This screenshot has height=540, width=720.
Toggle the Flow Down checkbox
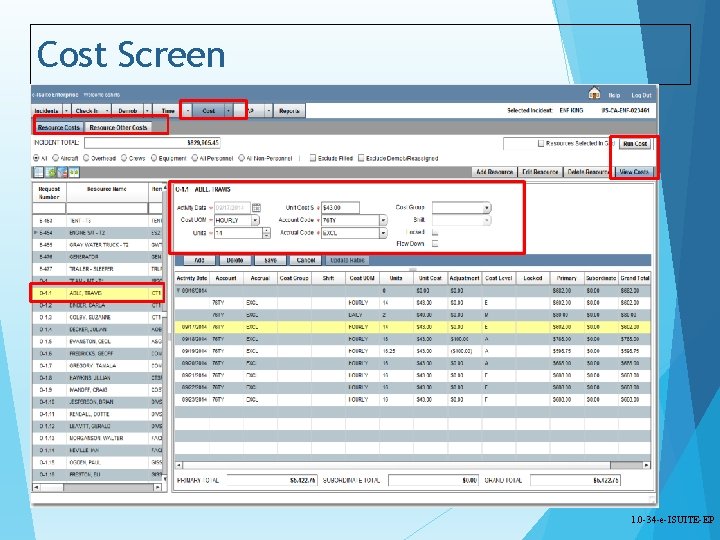pyautogui.click(x=434, y=244)
